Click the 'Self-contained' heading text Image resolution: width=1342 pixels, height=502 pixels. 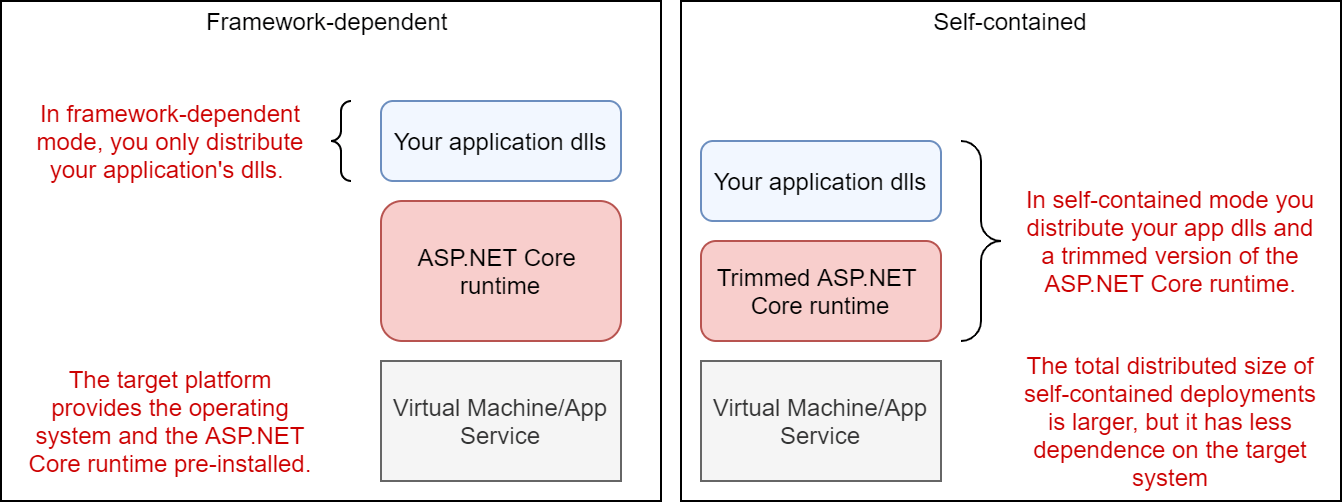point(1010,22)
